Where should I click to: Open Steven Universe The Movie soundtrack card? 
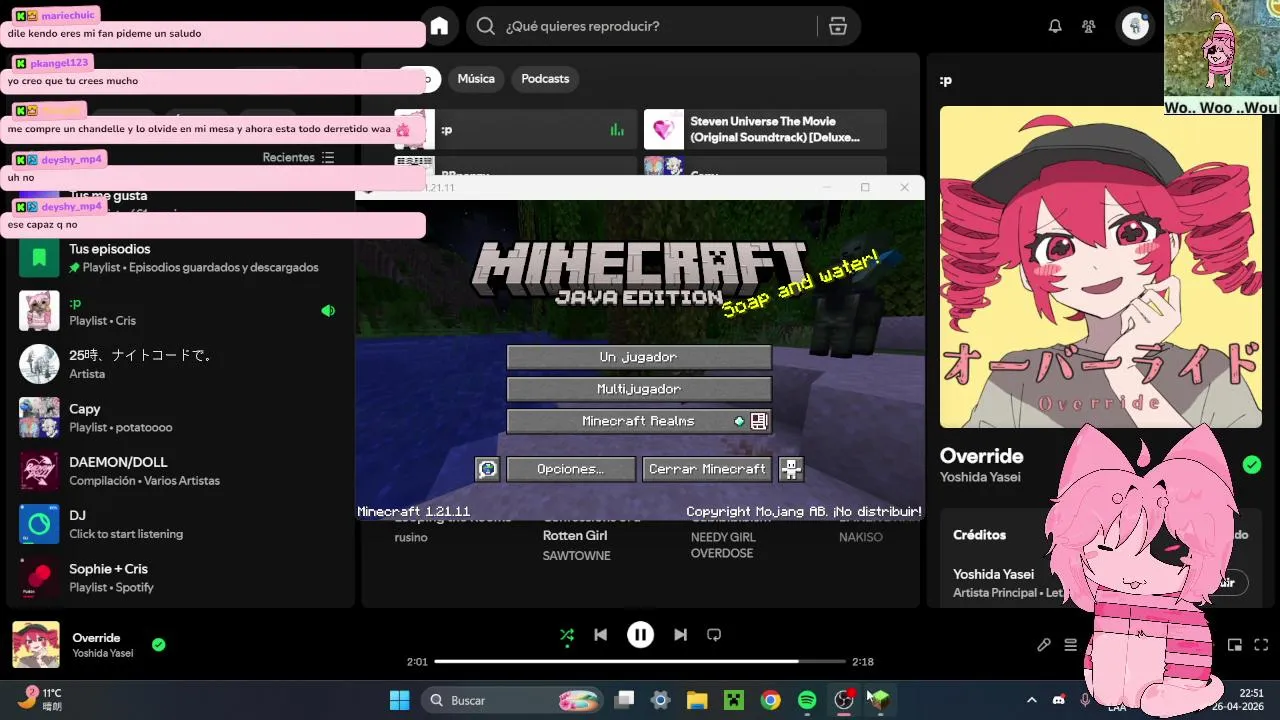click(x=765, y=129)
